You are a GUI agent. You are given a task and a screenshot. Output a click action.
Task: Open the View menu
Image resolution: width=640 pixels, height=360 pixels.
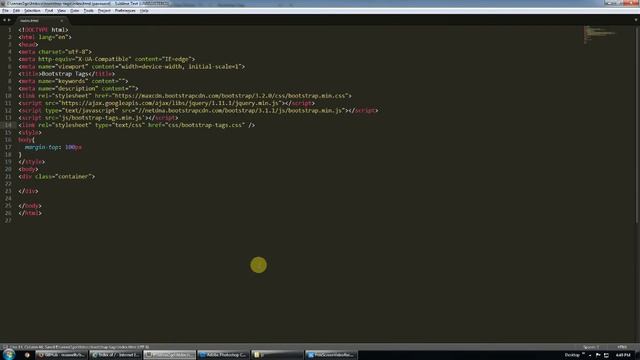pyautogui.click(x=61, y=11)
